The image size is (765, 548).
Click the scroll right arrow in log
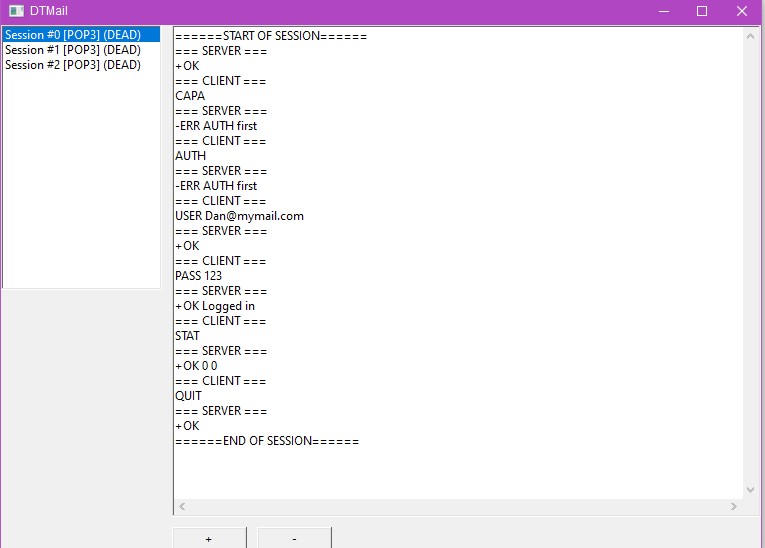(734, 507)
